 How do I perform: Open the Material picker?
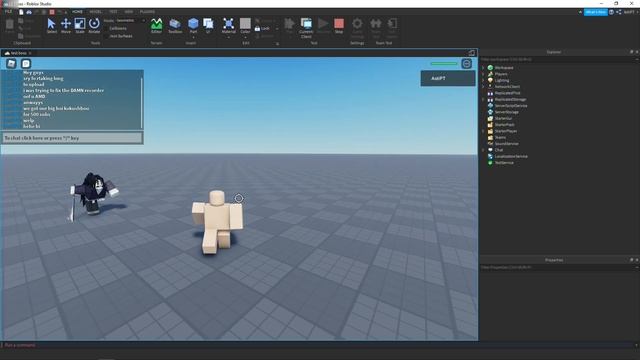pyautogui.click(x=229, y=25)
